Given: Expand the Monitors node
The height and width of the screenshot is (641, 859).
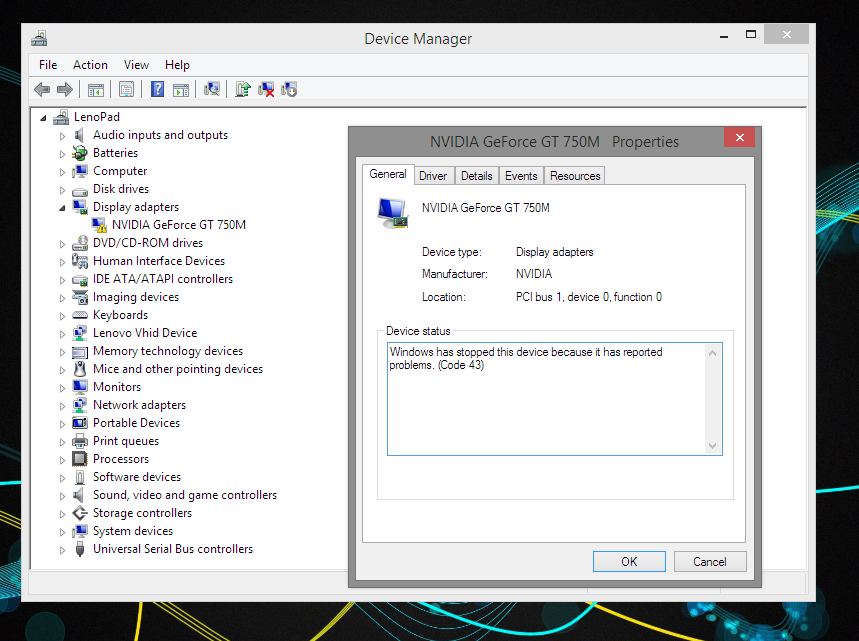Looking at the screenshot, I should click(x=62, y=387).
